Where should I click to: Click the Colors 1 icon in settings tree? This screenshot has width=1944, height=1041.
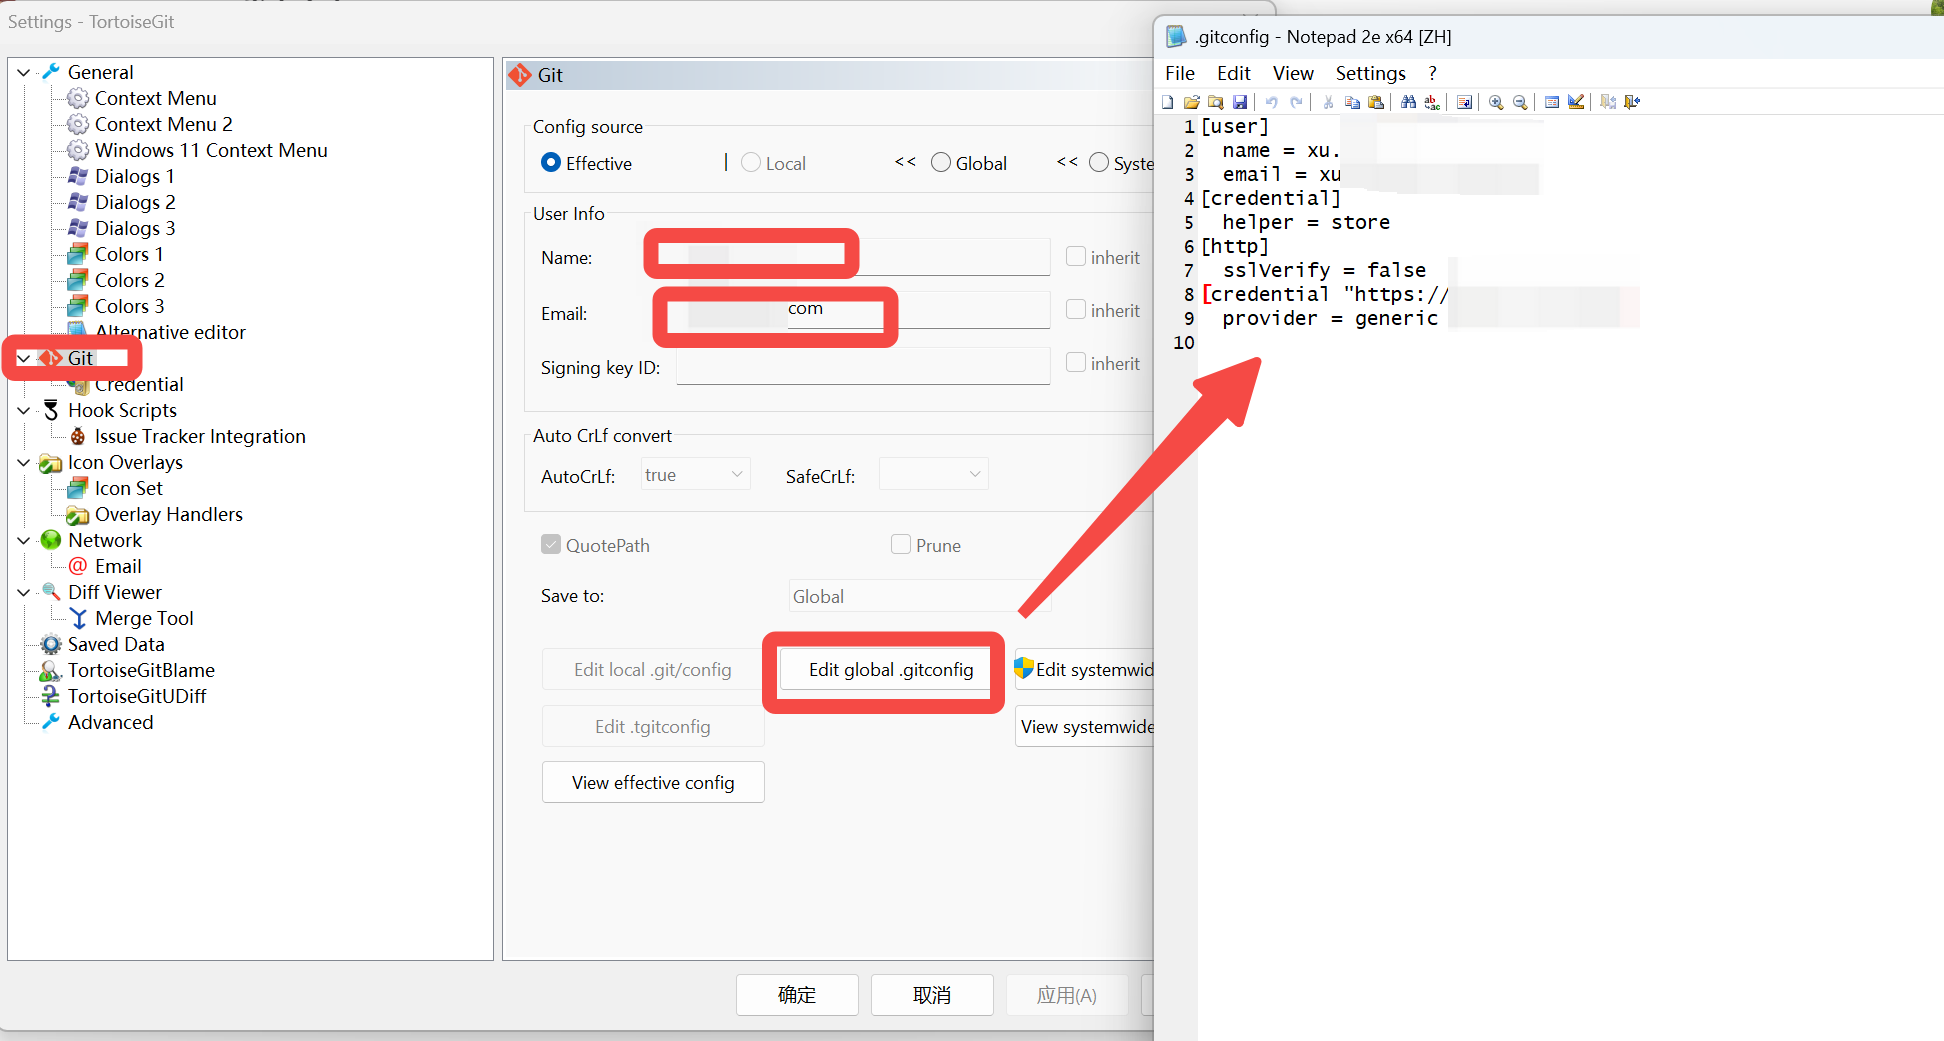click(x=78, y=254)
